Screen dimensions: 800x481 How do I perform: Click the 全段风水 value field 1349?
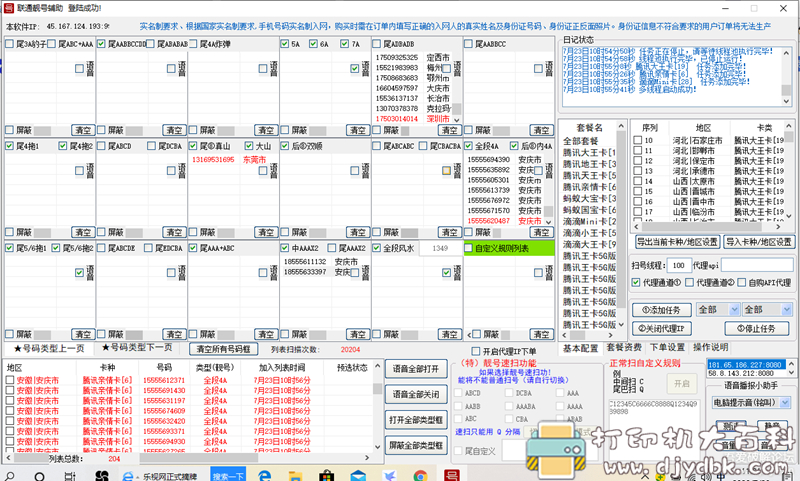[440, 248]
